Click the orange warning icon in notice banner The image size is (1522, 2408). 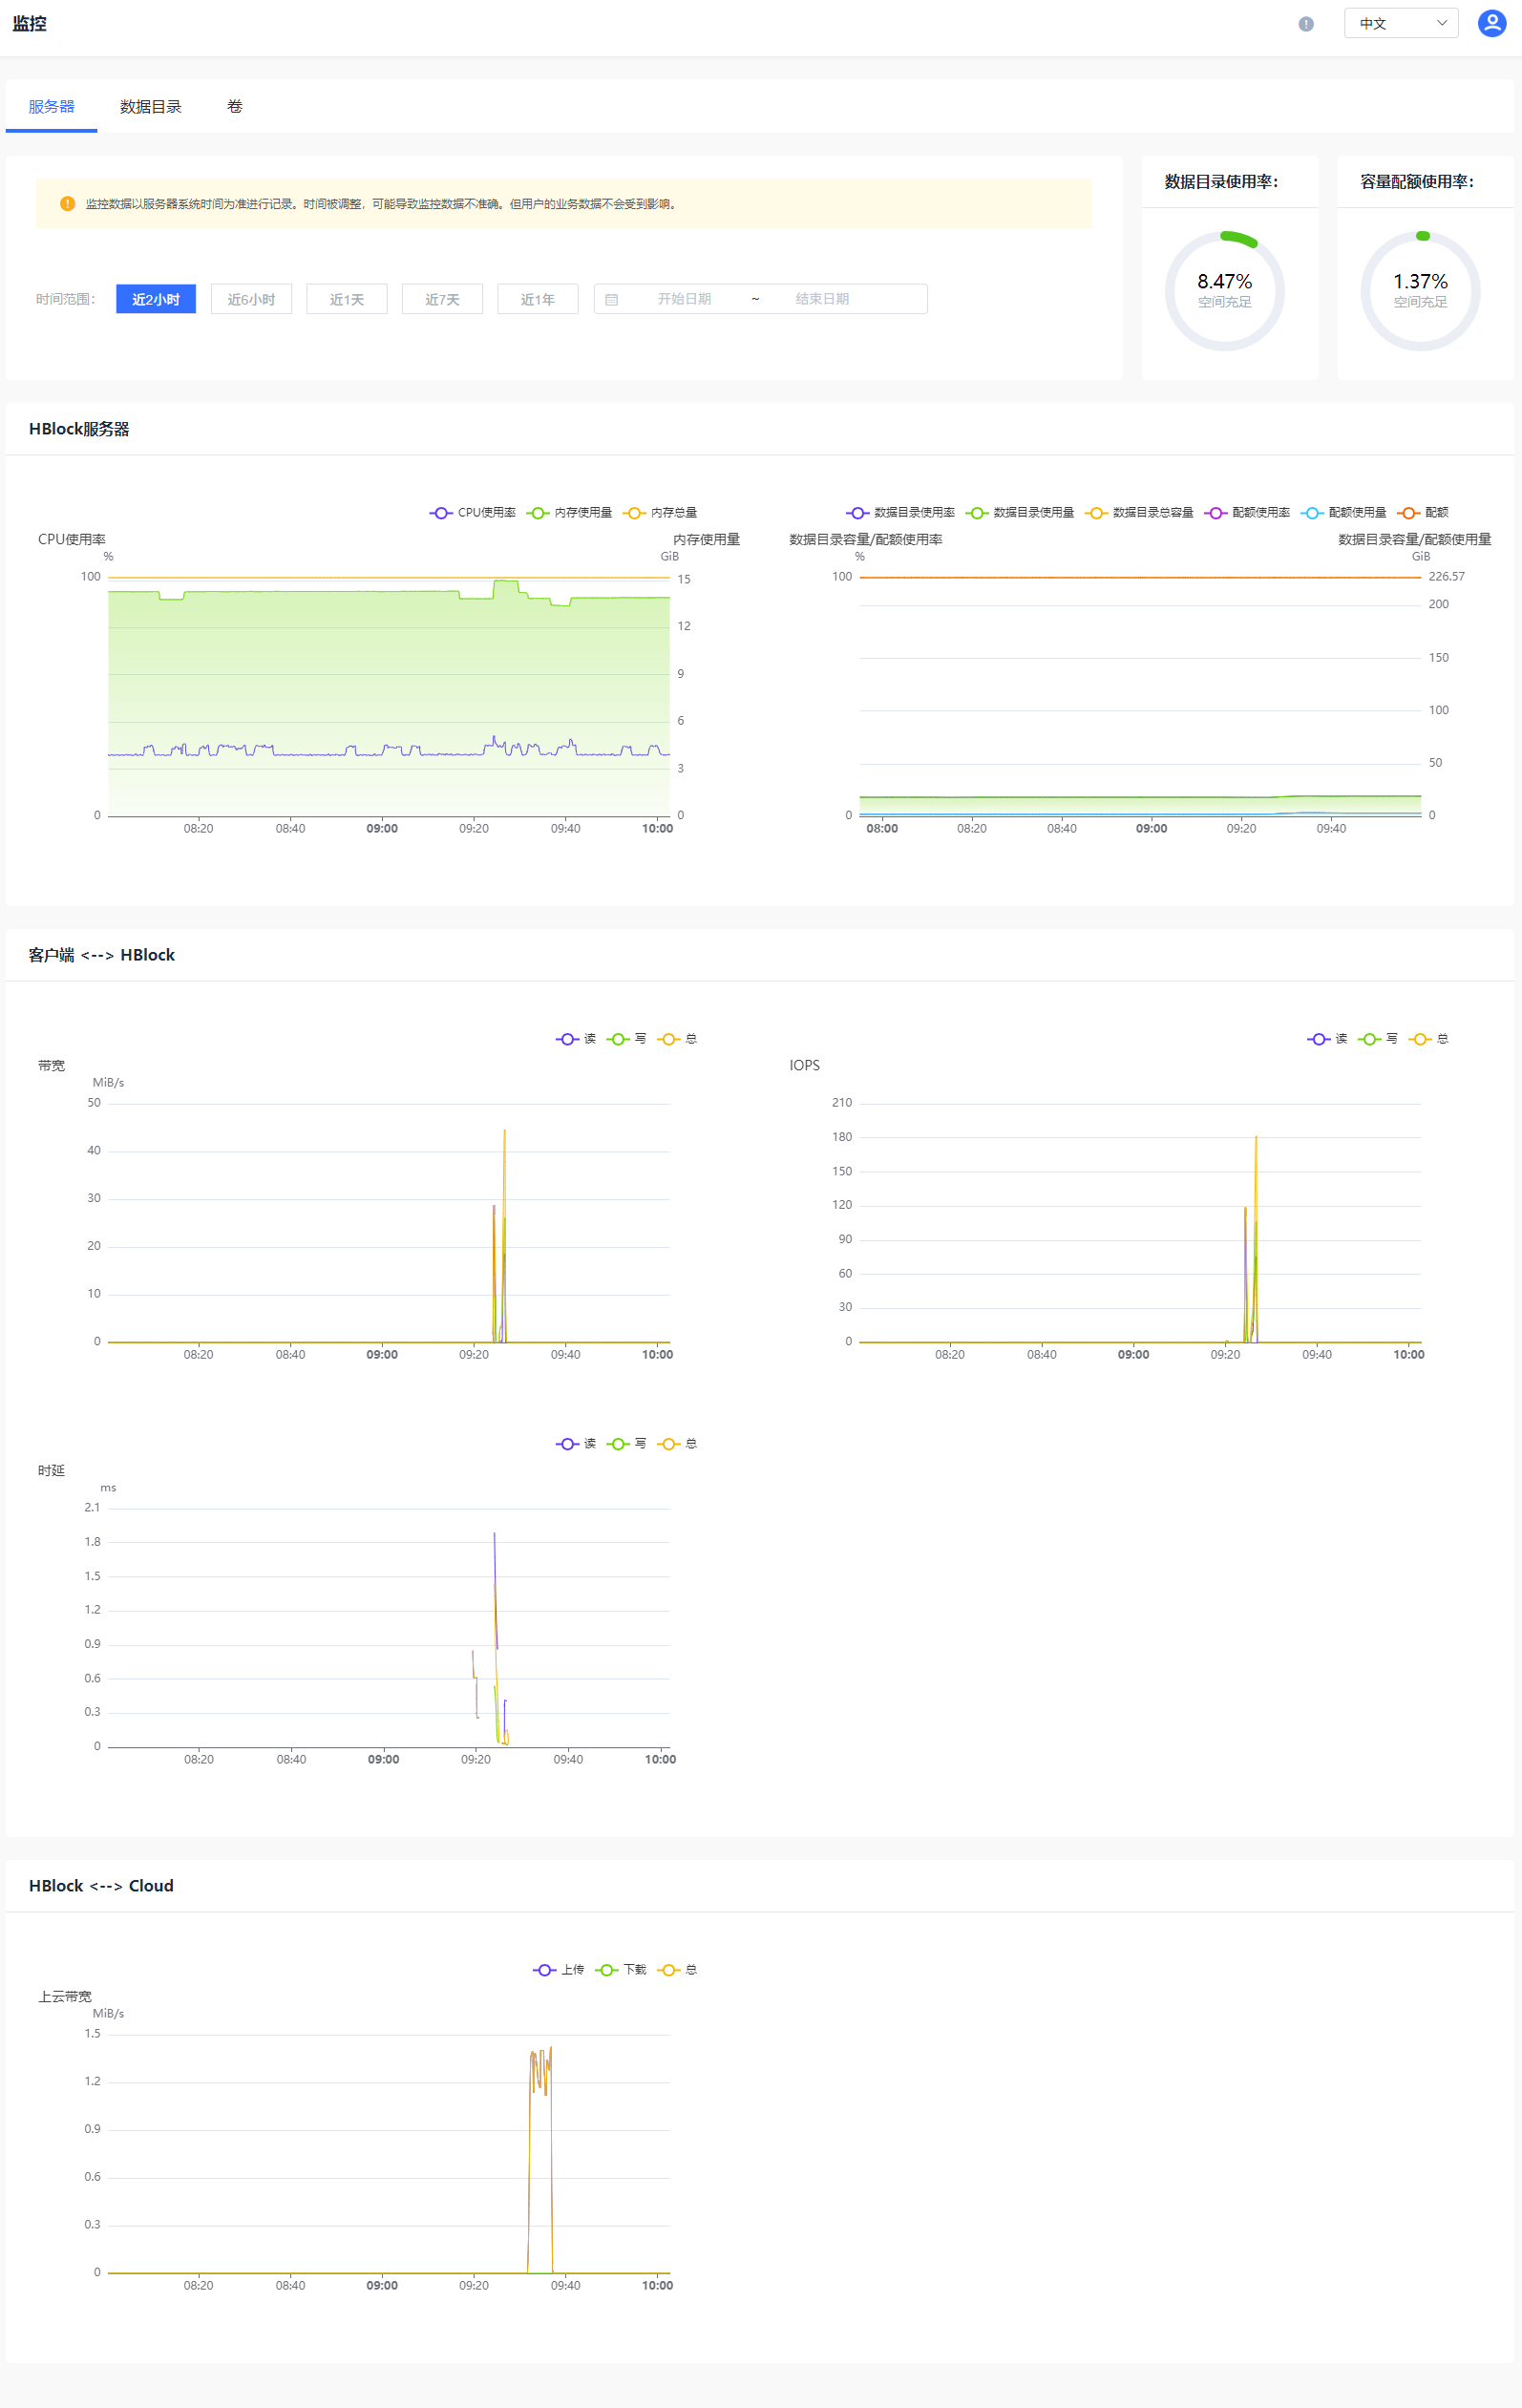[67, 204]
